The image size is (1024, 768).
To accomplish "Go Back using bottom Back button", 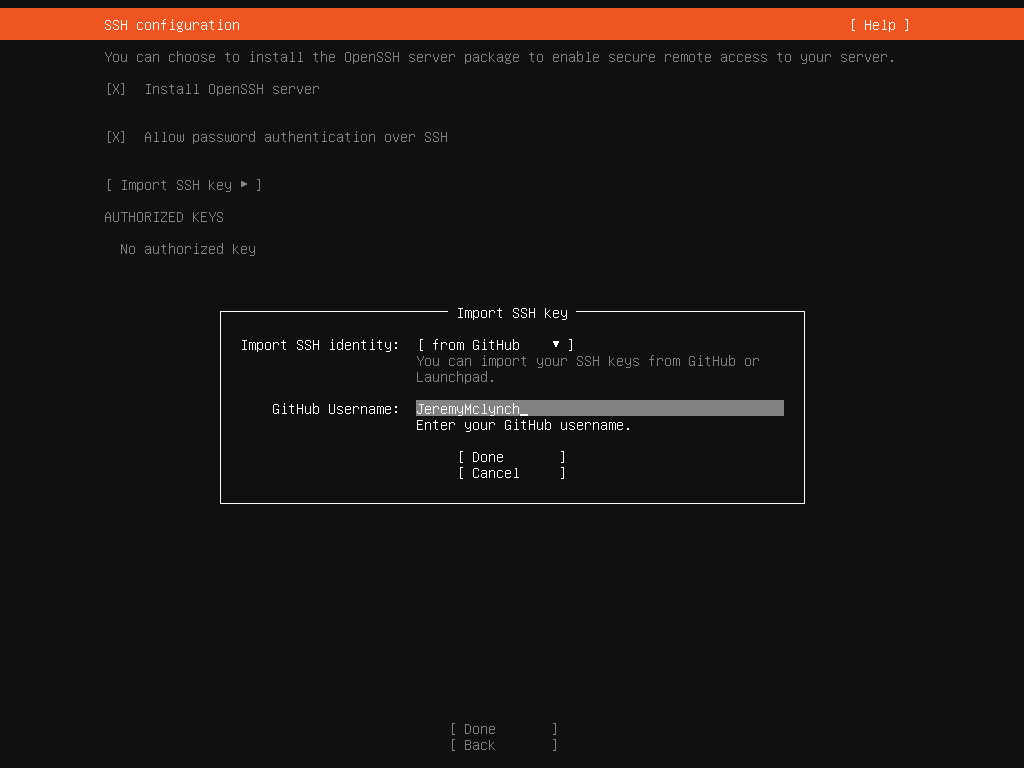I will pyautogui.click(x=503, y=745).
